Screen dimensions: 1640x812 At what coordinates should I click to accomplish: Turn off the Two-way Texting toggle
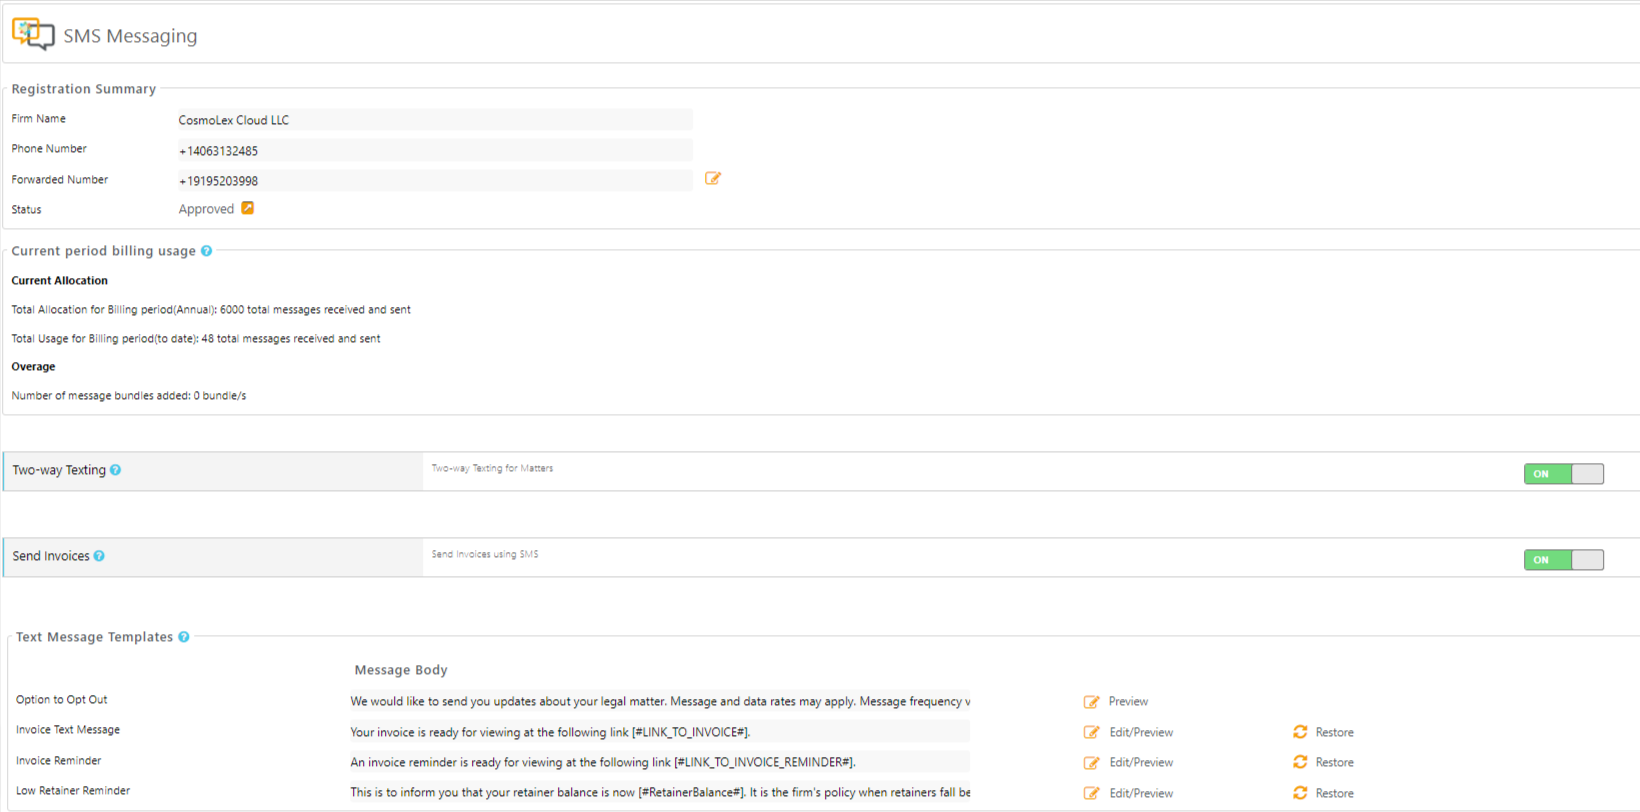[1563, 474]
